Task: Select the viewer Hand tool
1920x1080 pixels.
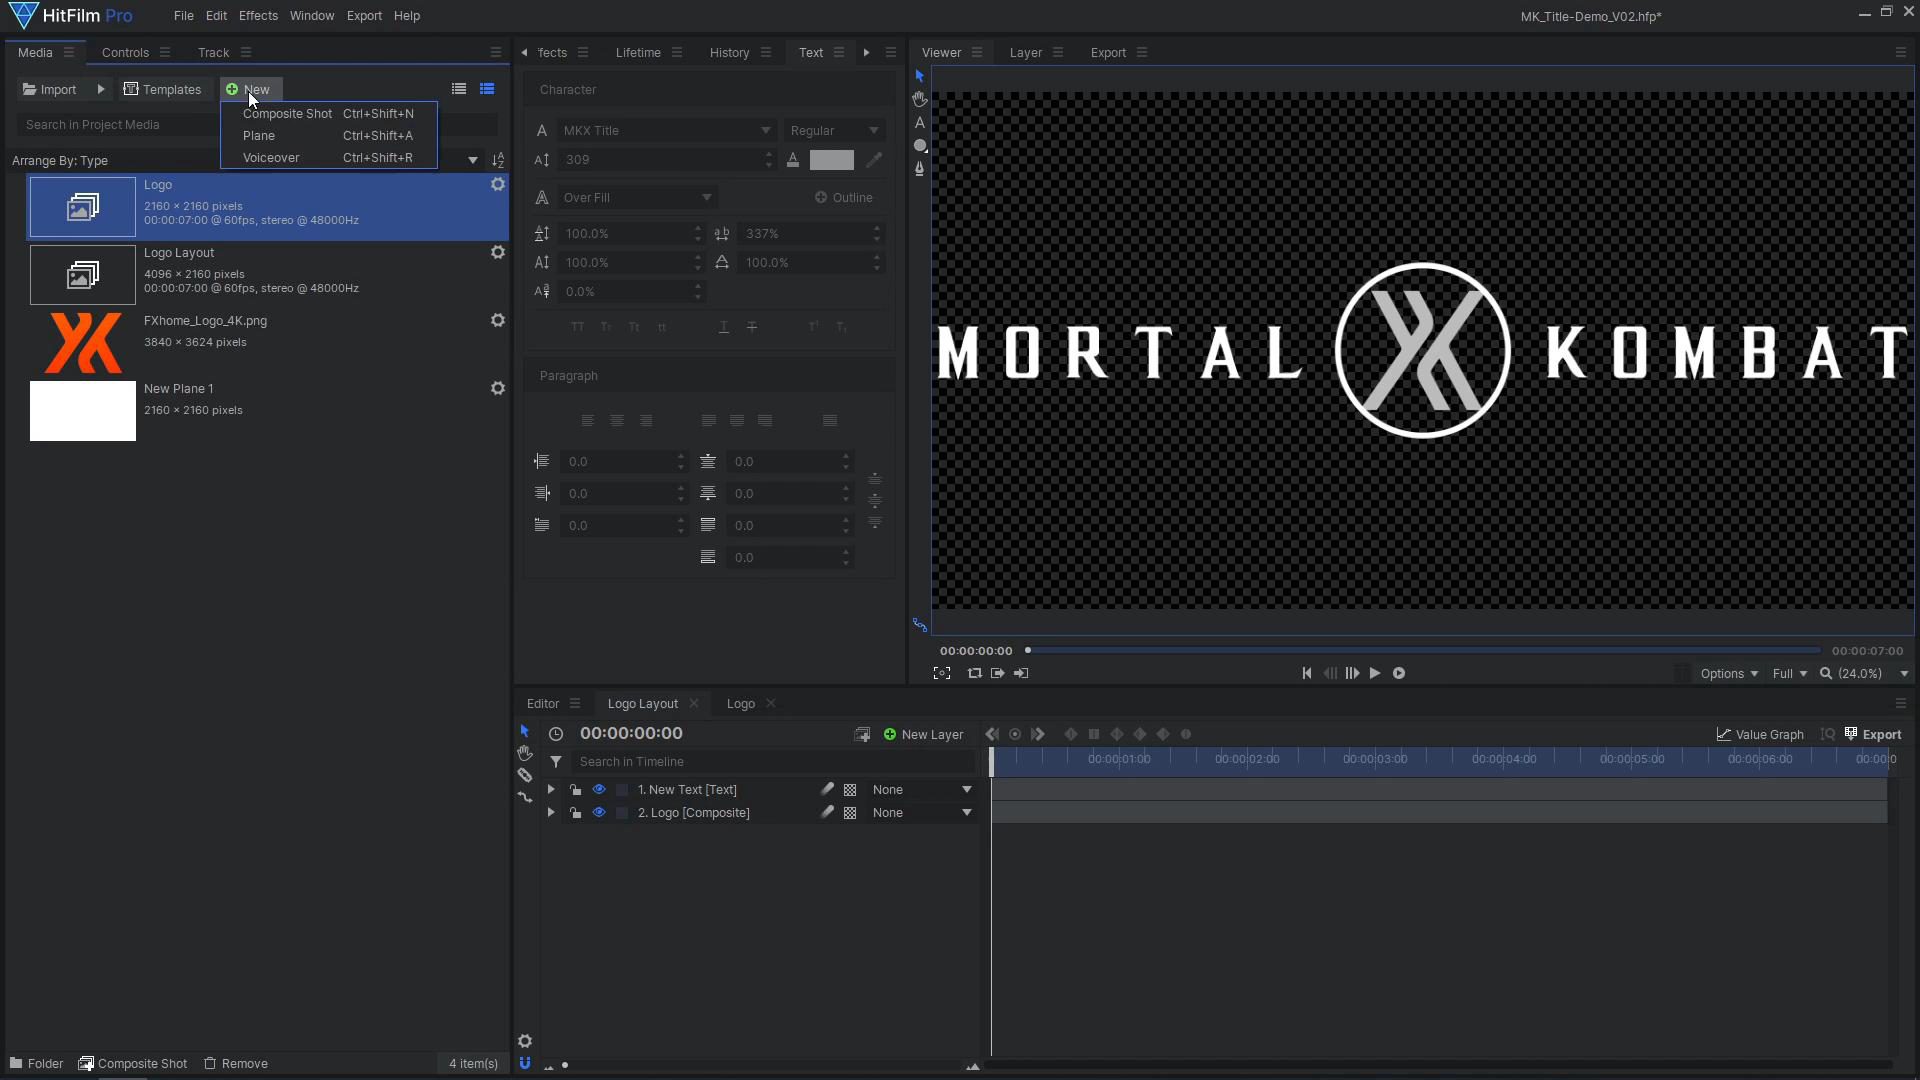Action: pyautogui.click(x=919, y=99)
